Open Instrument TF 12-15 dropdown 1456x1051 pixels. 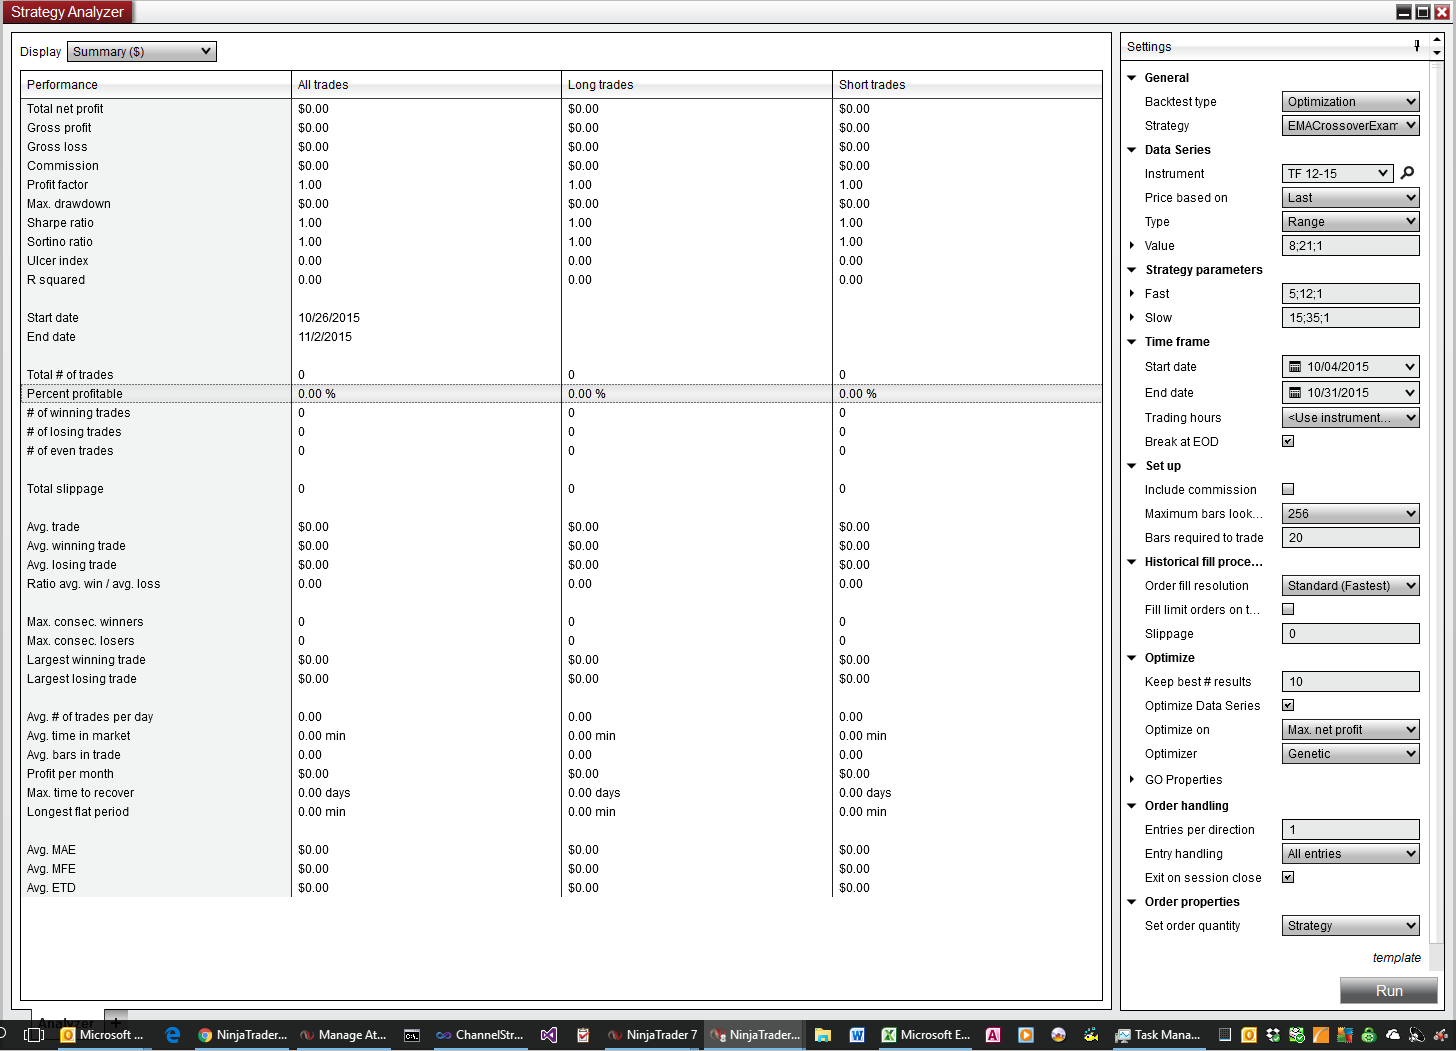[x=1337, y=173]
